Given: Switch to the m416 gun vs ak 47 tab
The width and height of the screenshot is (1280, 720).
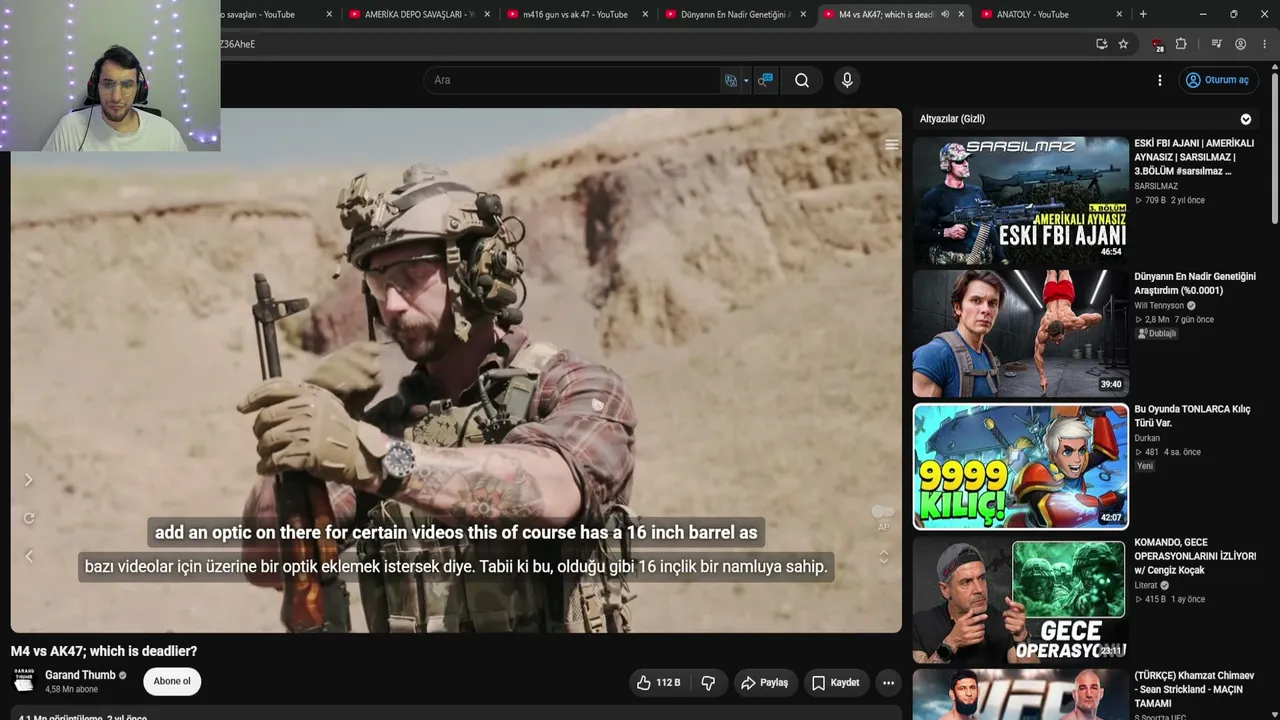Looking at the screenshot, I should [x=575, y=14].
